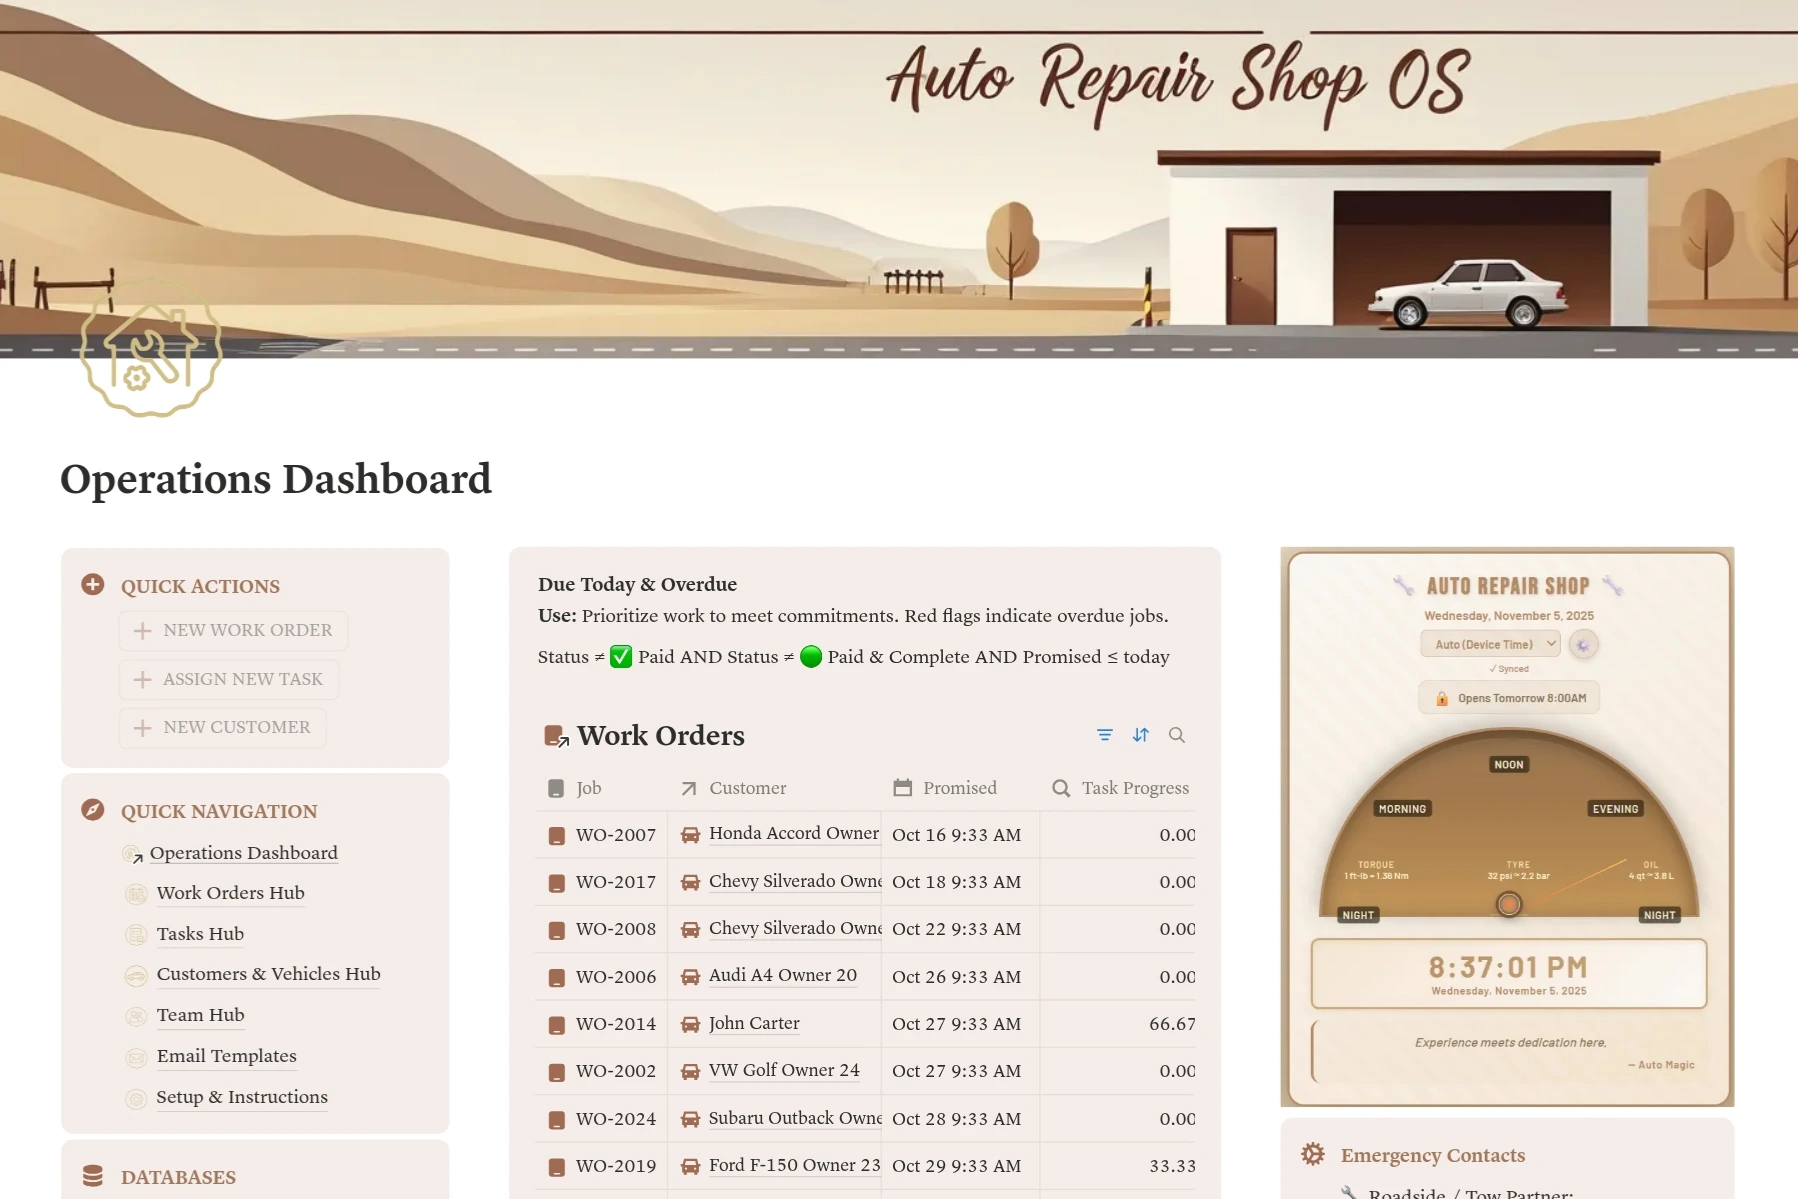Viewport: 1798px width, 1199px height.
Task: Open the Email Templates page link
Action: [x=226, y=1056]
